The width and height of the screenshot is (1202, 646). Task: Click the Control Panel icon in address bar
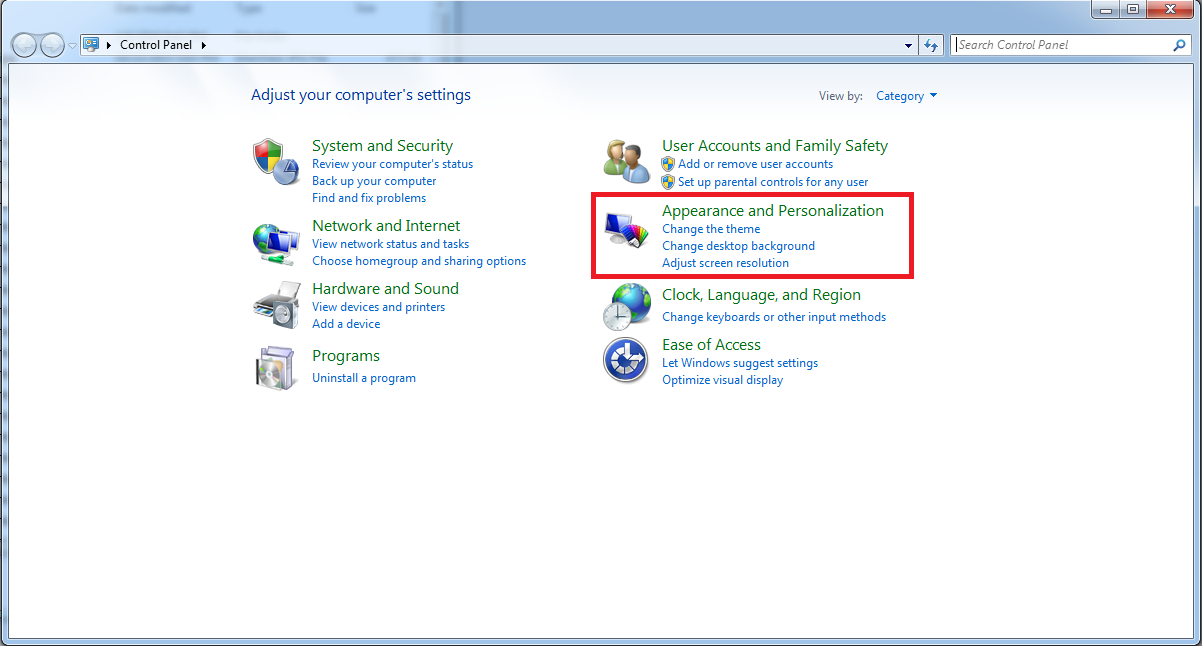(91, 44)
